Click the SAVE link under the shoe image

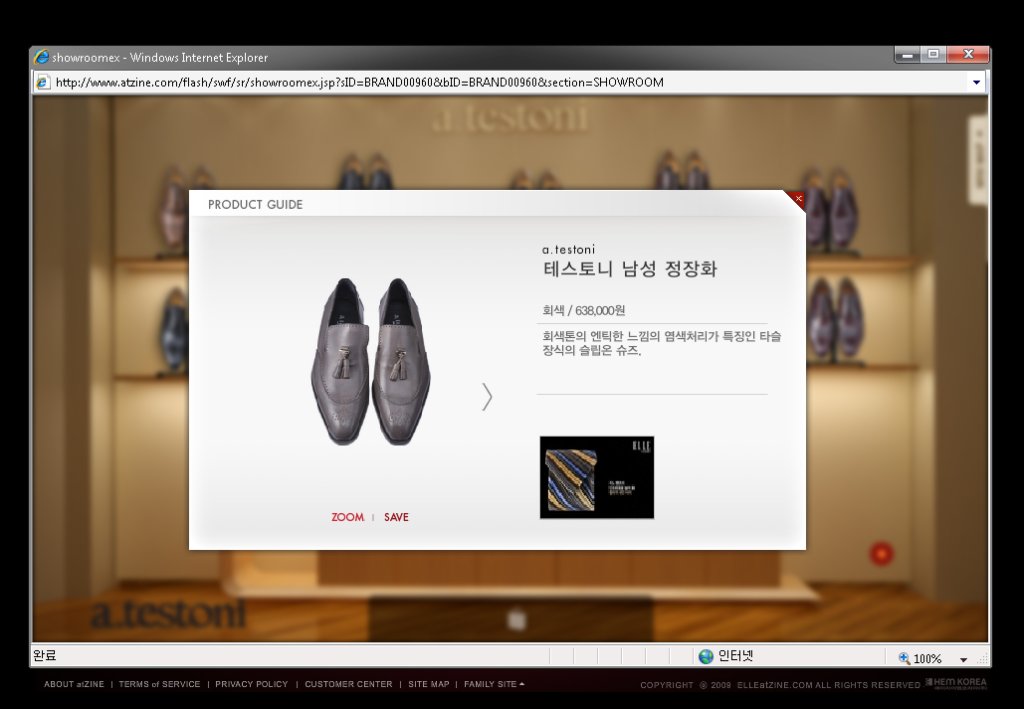click(x=396, y=517)
